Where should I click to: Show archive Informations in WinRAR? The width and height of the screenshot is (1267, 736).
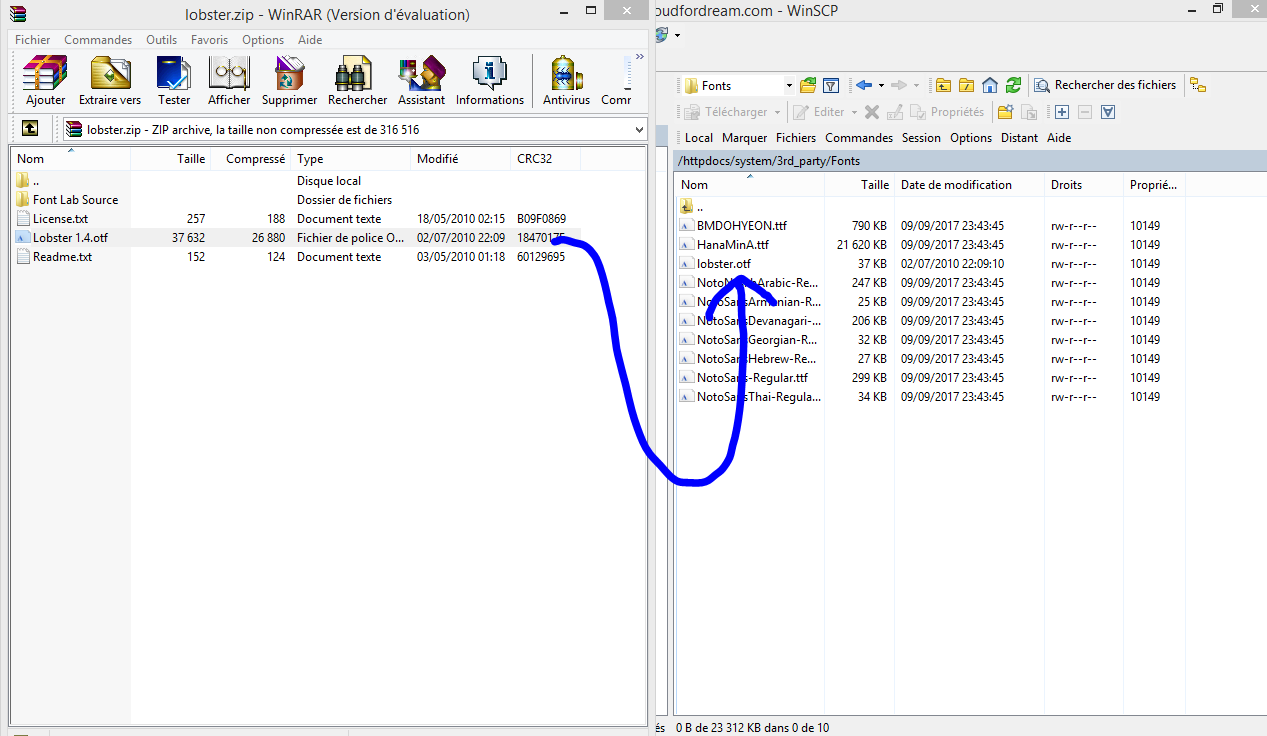pyautogui.click(x=490, y=73)
